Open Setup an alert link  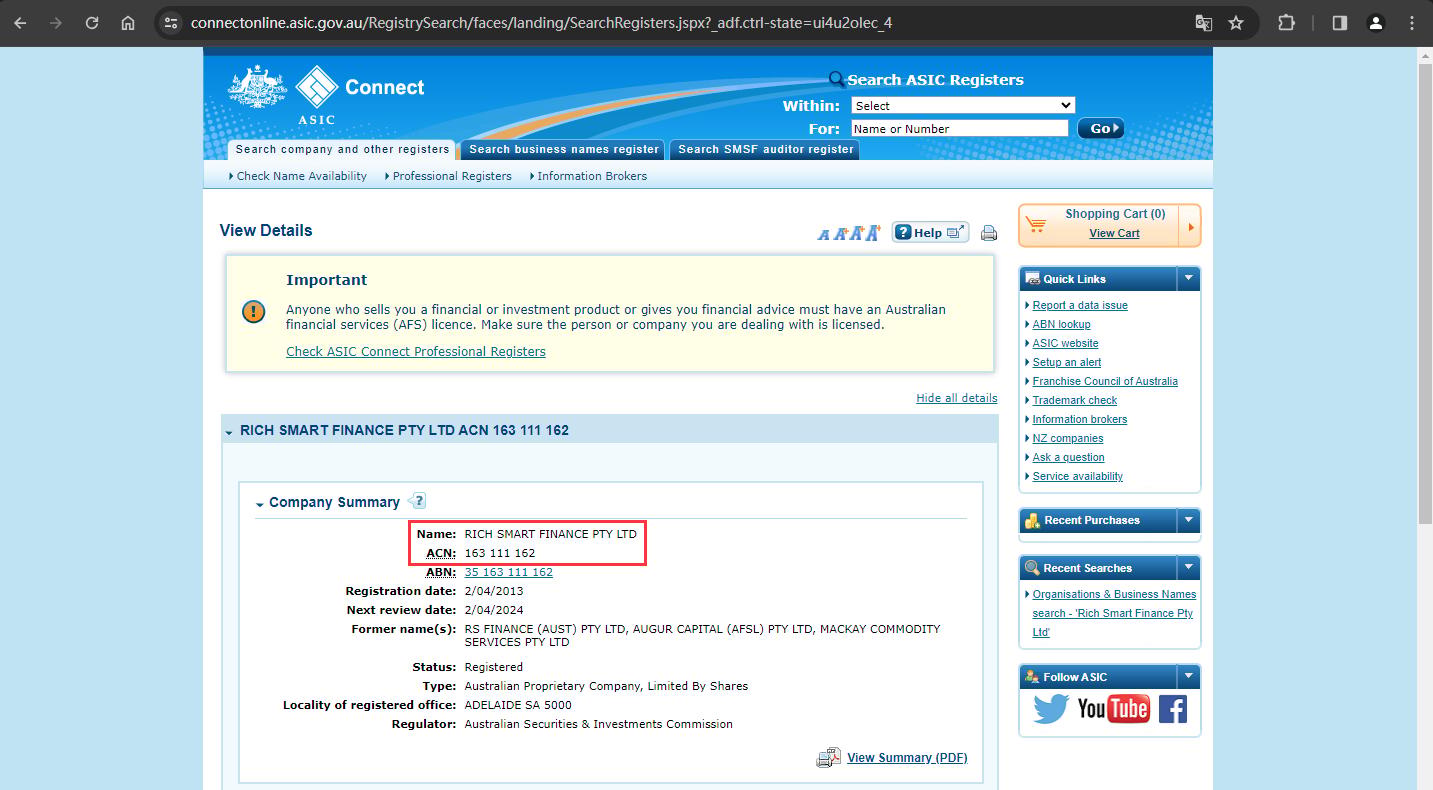(1067, 362)
